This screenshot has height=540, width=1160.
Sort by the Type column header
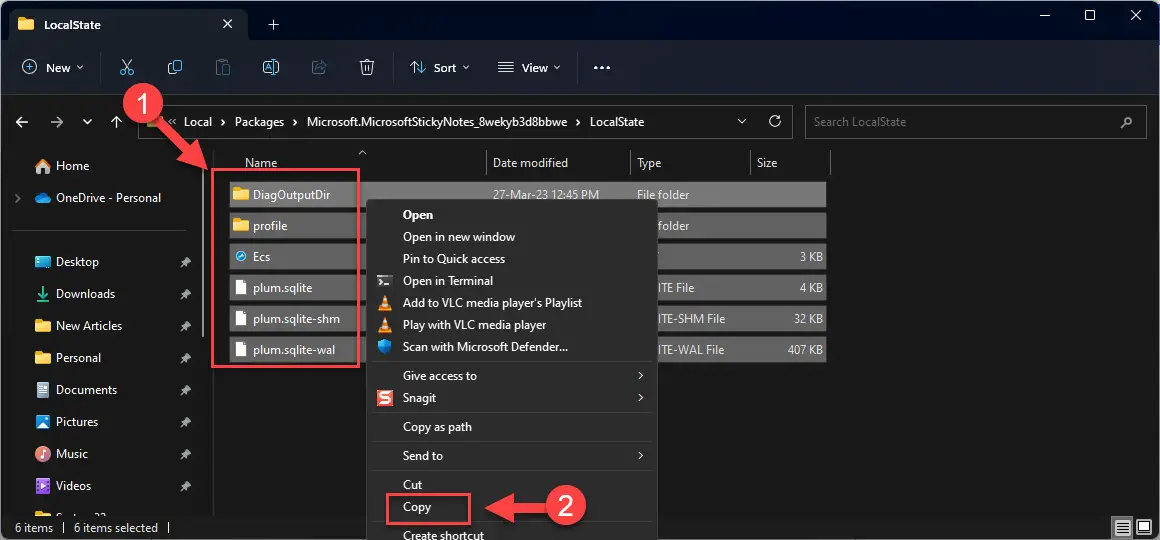(x=649, y=163)
